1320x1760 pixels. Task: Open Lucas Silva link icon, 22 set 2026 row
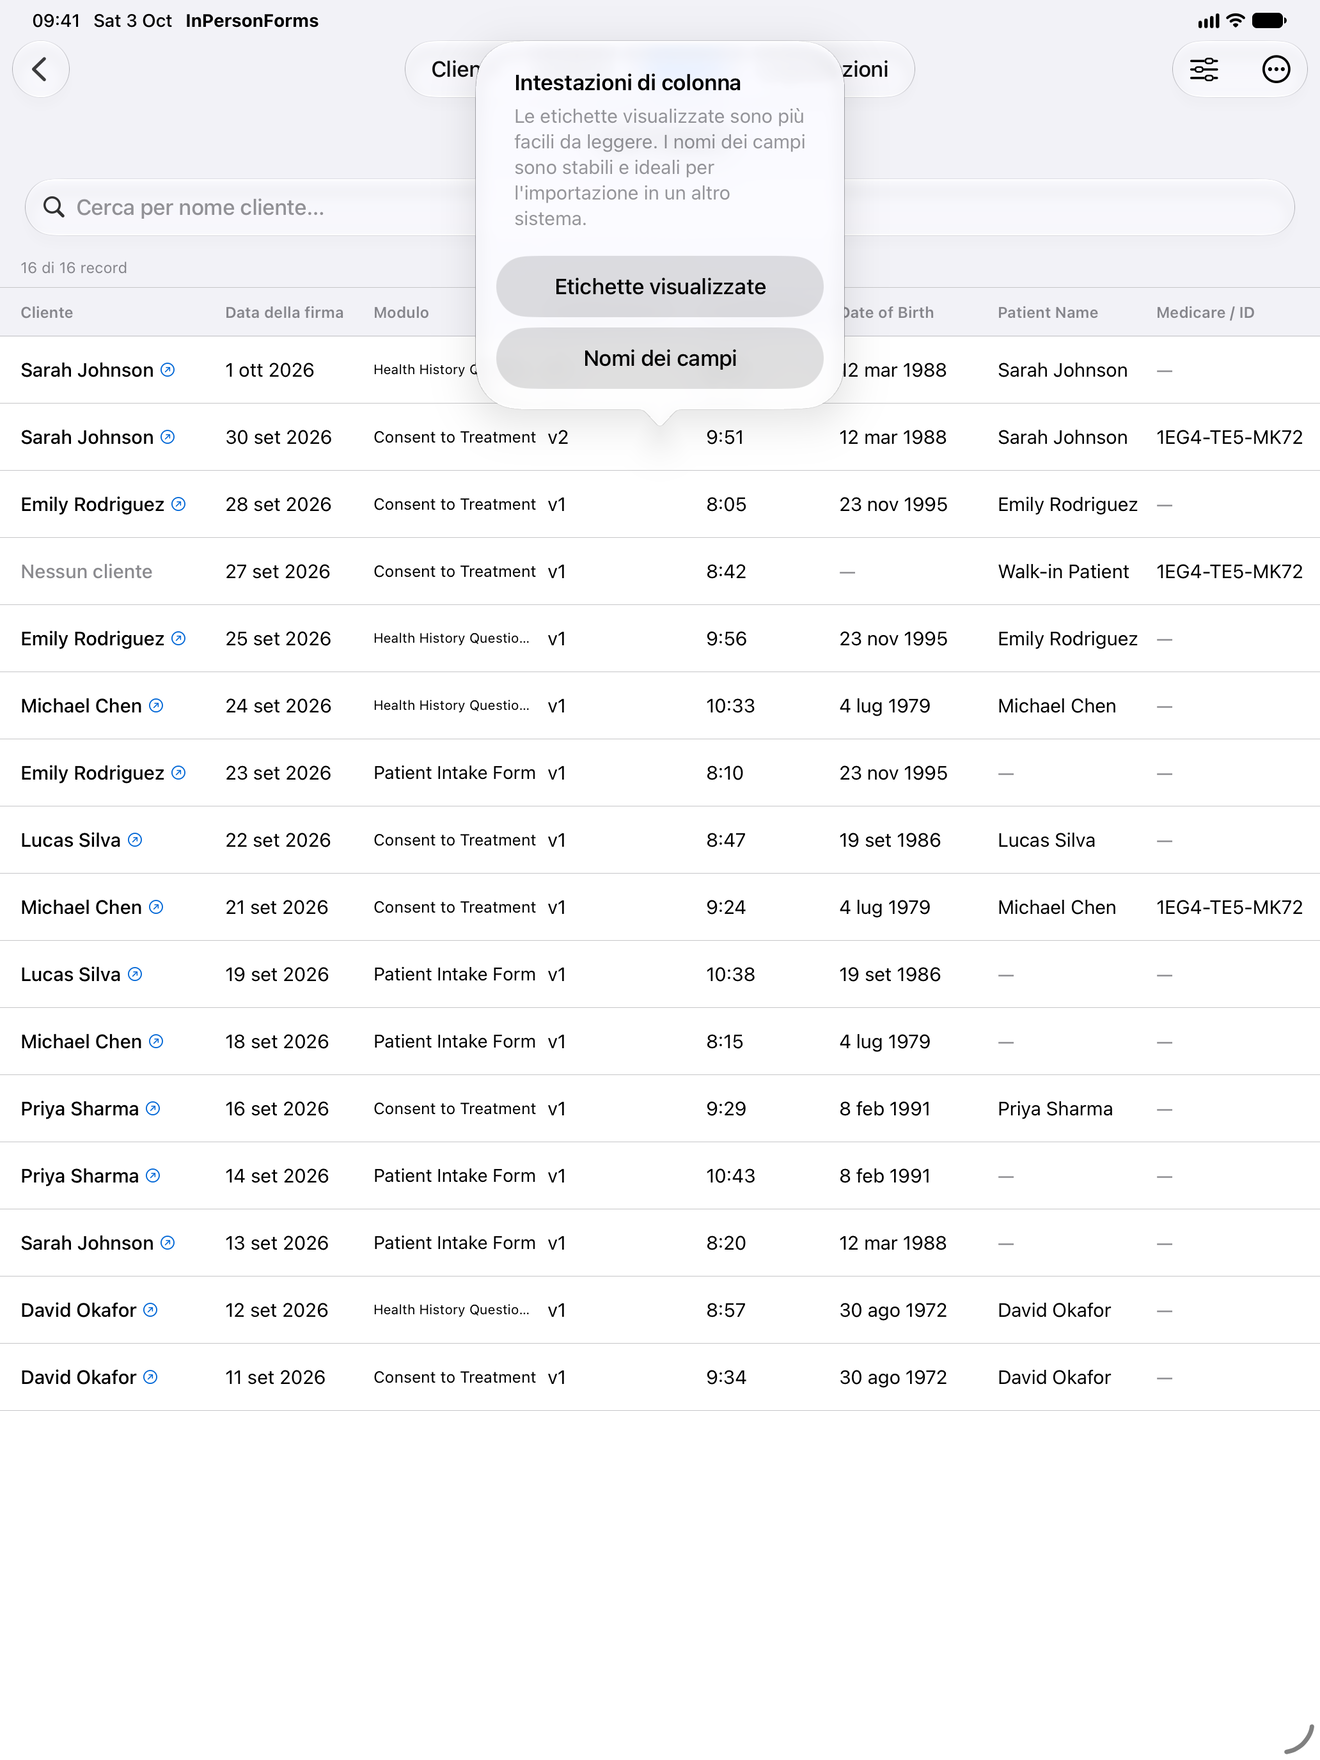(135, 840)
